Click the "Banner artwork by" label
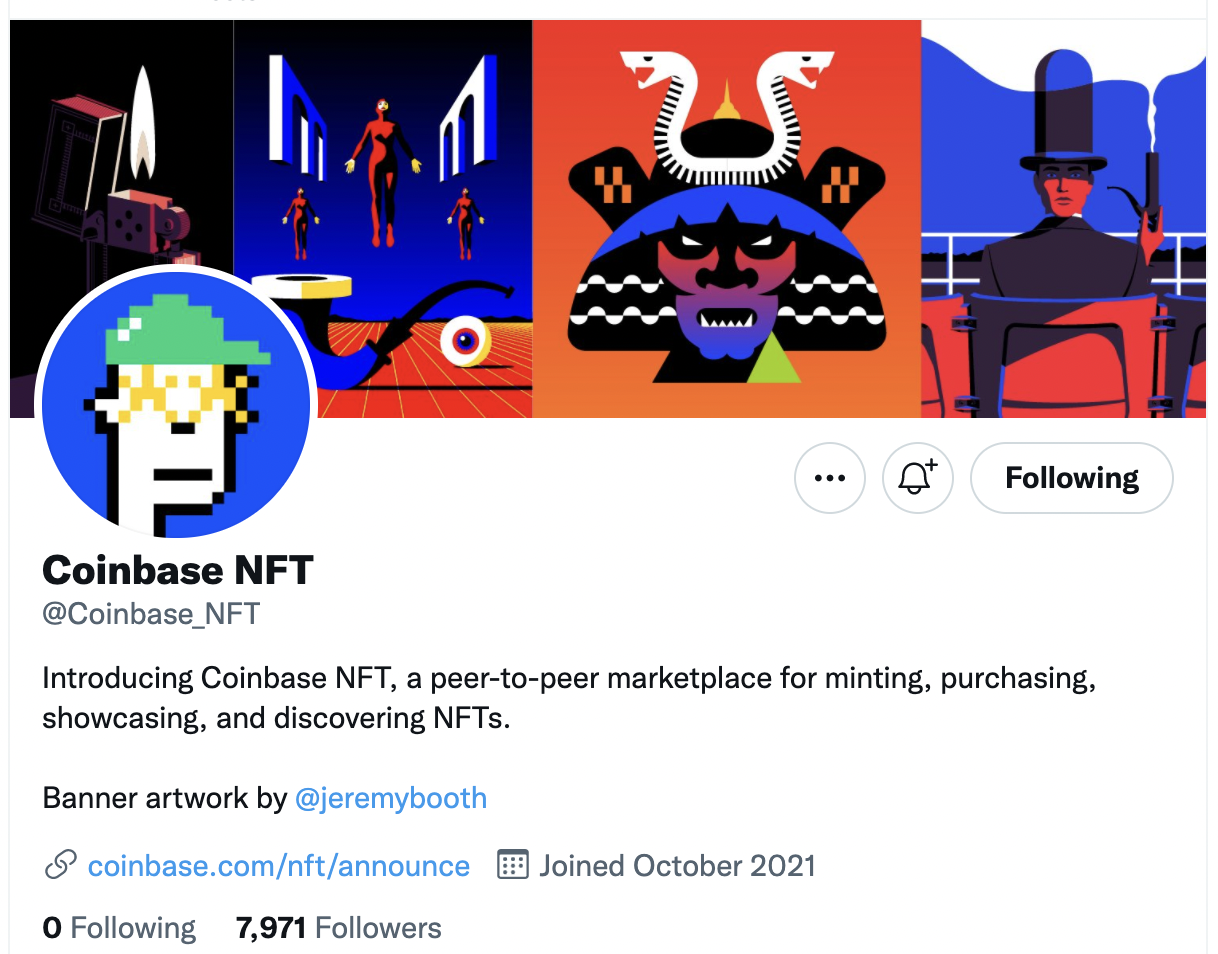This screenshot has width=1218, height=954. click(x=164, y=798)
